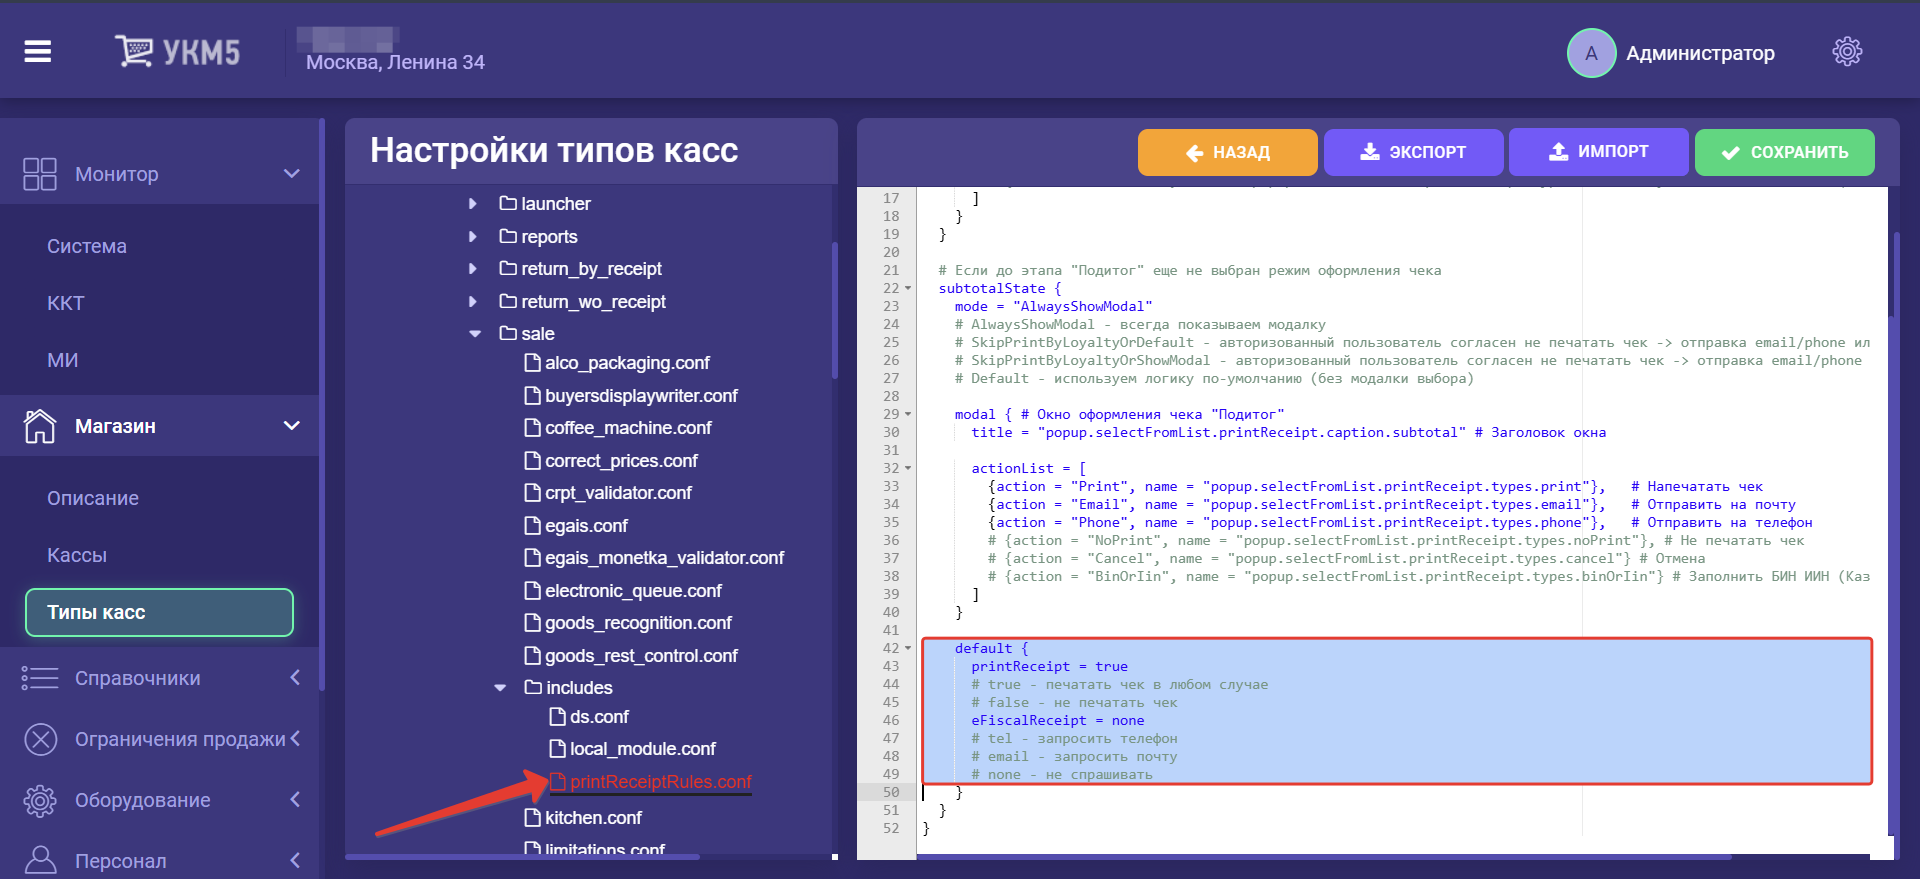Screen dimensions: 1920x879
Task: Click the Магазин house icon
Action: [x=40, y=426]
